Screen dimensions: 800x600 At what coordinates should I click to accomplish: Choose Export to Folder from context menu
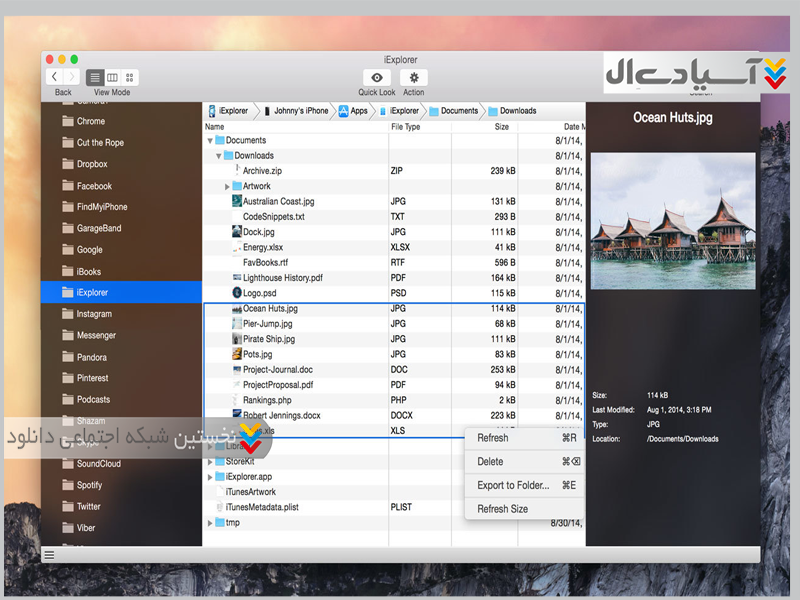[x=513, y=486]
